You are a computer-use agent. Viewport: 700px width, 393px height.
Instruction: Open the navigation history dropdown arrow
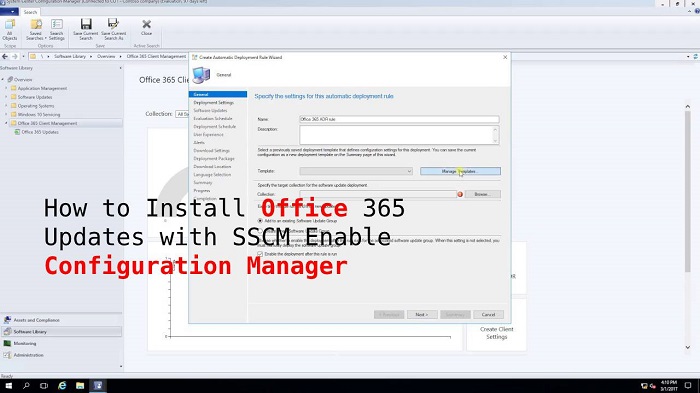[x=23, y=57]
